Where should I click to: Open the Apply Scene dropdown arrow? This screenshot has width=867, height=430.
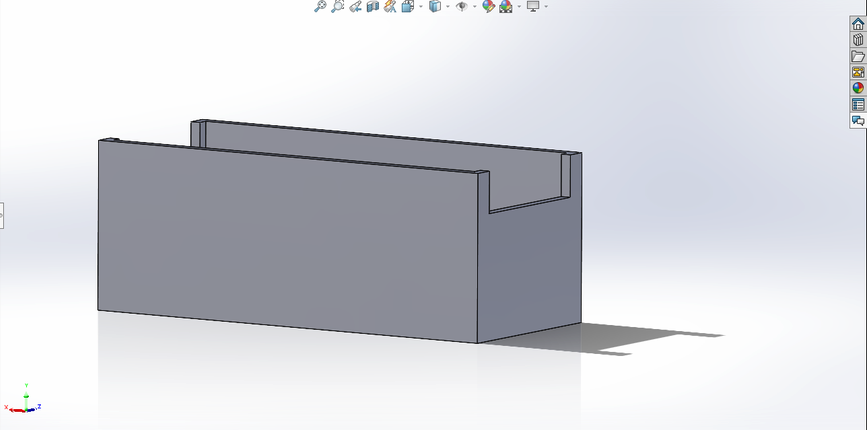519,7
